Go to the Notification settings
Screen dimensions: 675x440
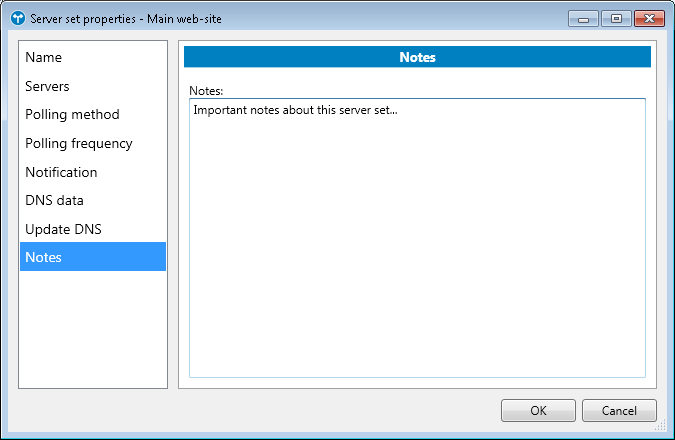[61, 172]
